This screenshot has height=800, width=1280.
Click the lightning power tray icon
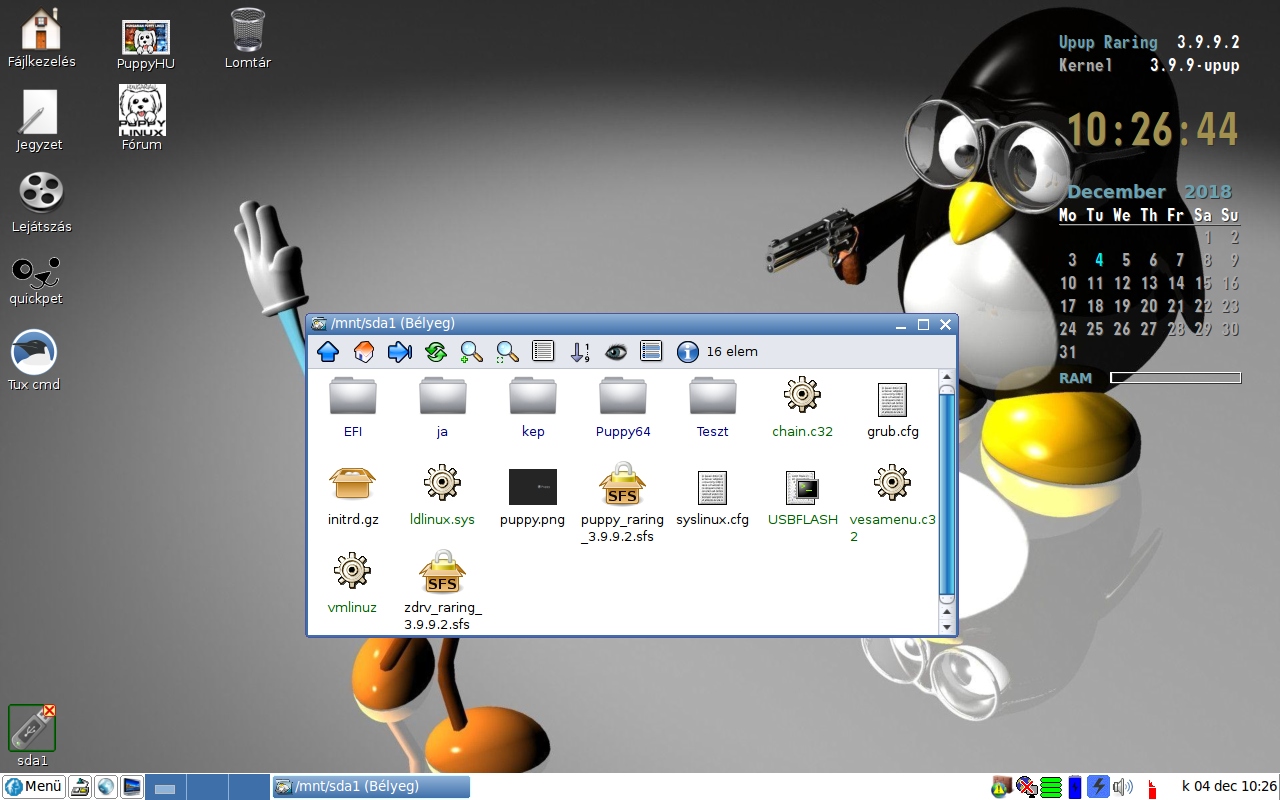pos(1099,787)
